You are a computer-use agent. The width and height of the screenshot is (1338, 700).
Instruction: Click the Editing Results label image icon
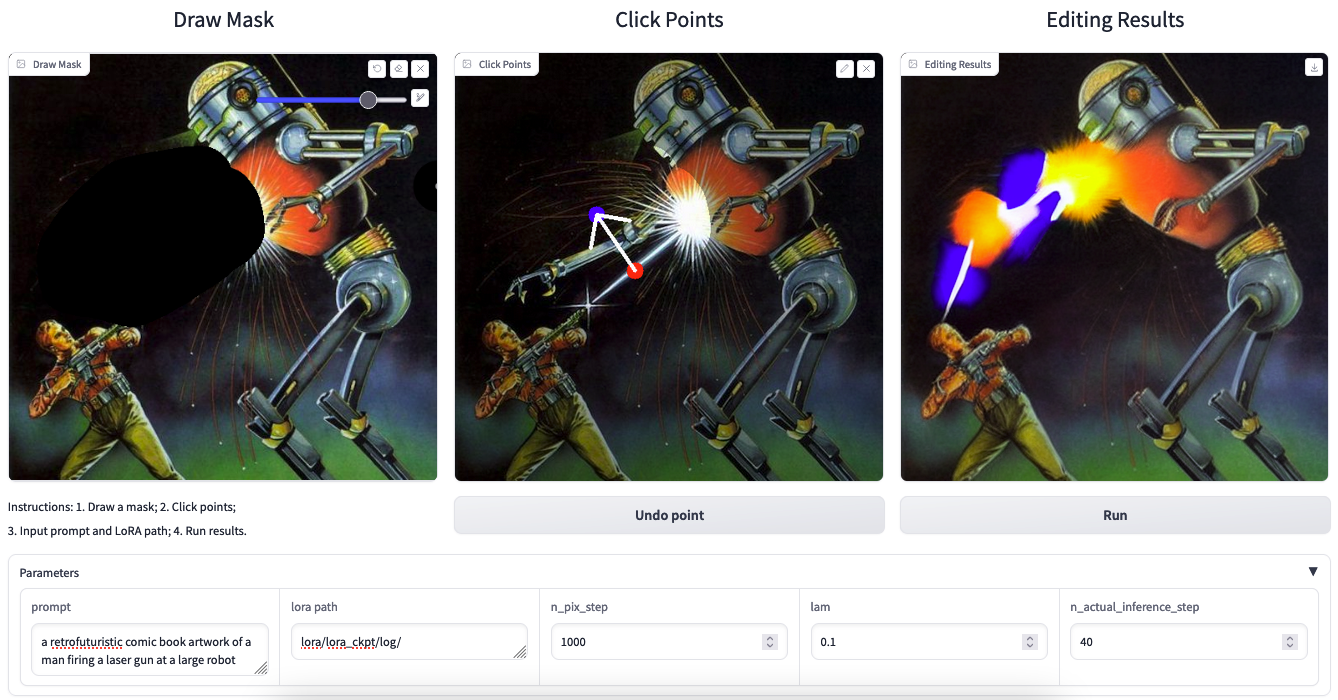pos(913,64)
